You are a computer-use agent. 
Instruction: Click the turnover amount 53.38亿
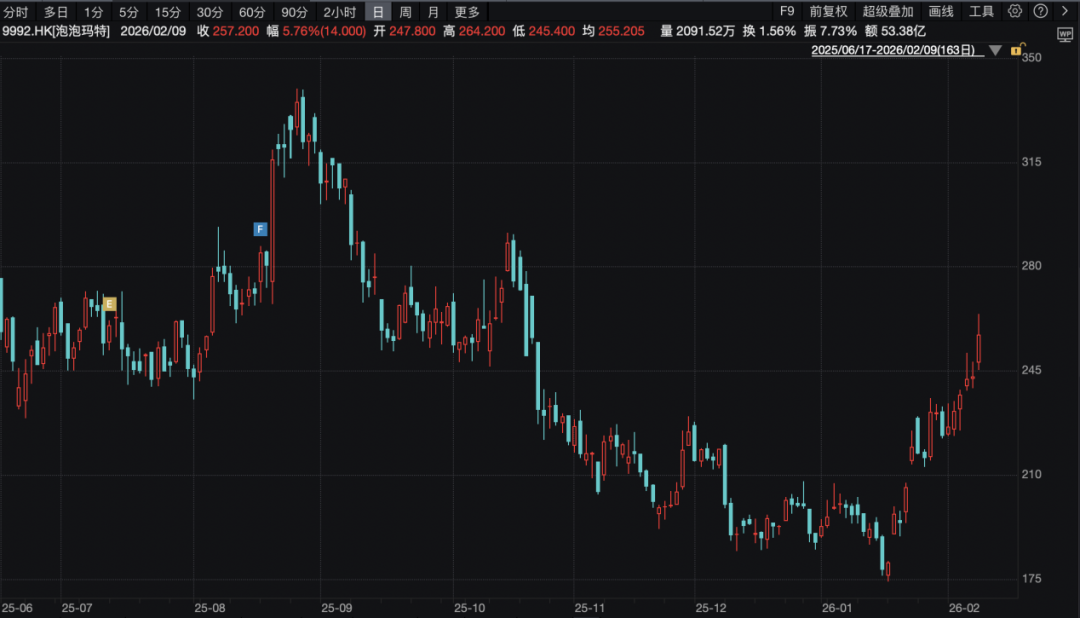pos(903,31)
